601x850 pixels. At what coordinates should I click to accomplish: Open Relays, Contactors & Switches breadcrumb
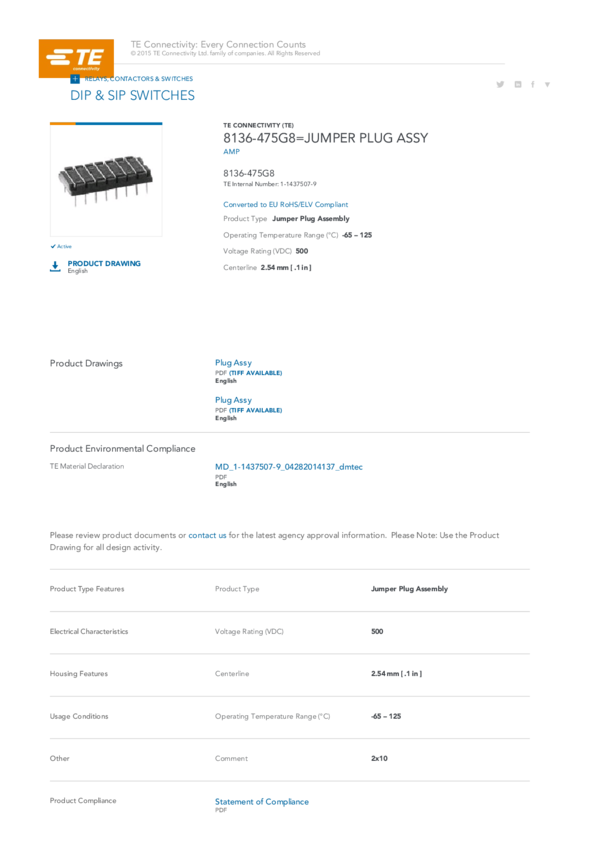click(x=139, y=79)
